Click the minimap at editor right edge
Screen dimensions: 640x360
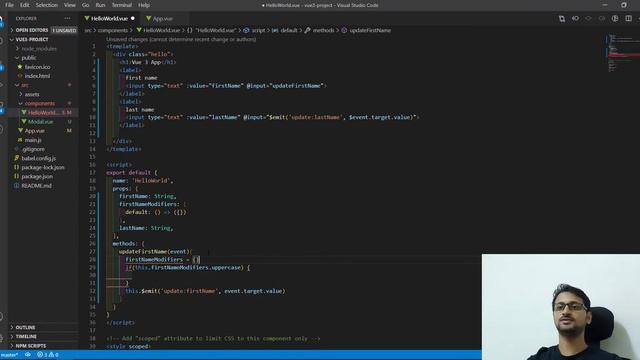coord(622,53)
